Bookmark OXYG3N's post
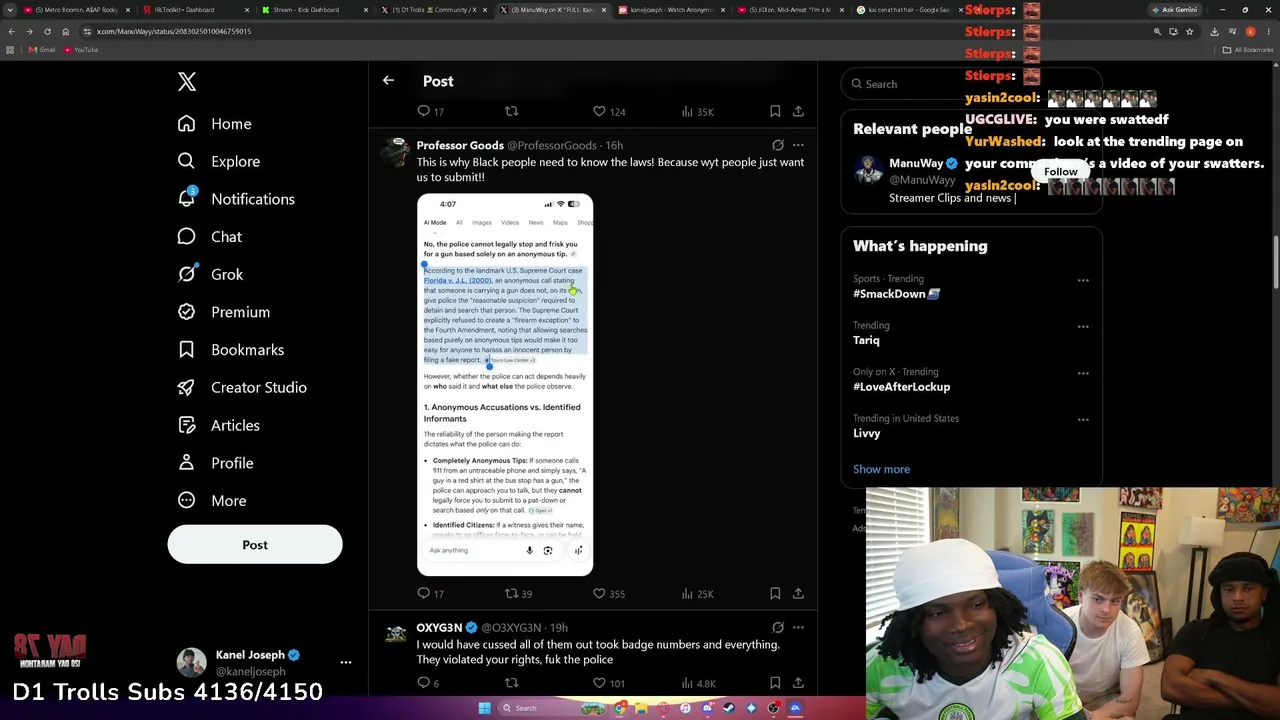Viewport: 1280px width, 720px height. click(775, 683)
